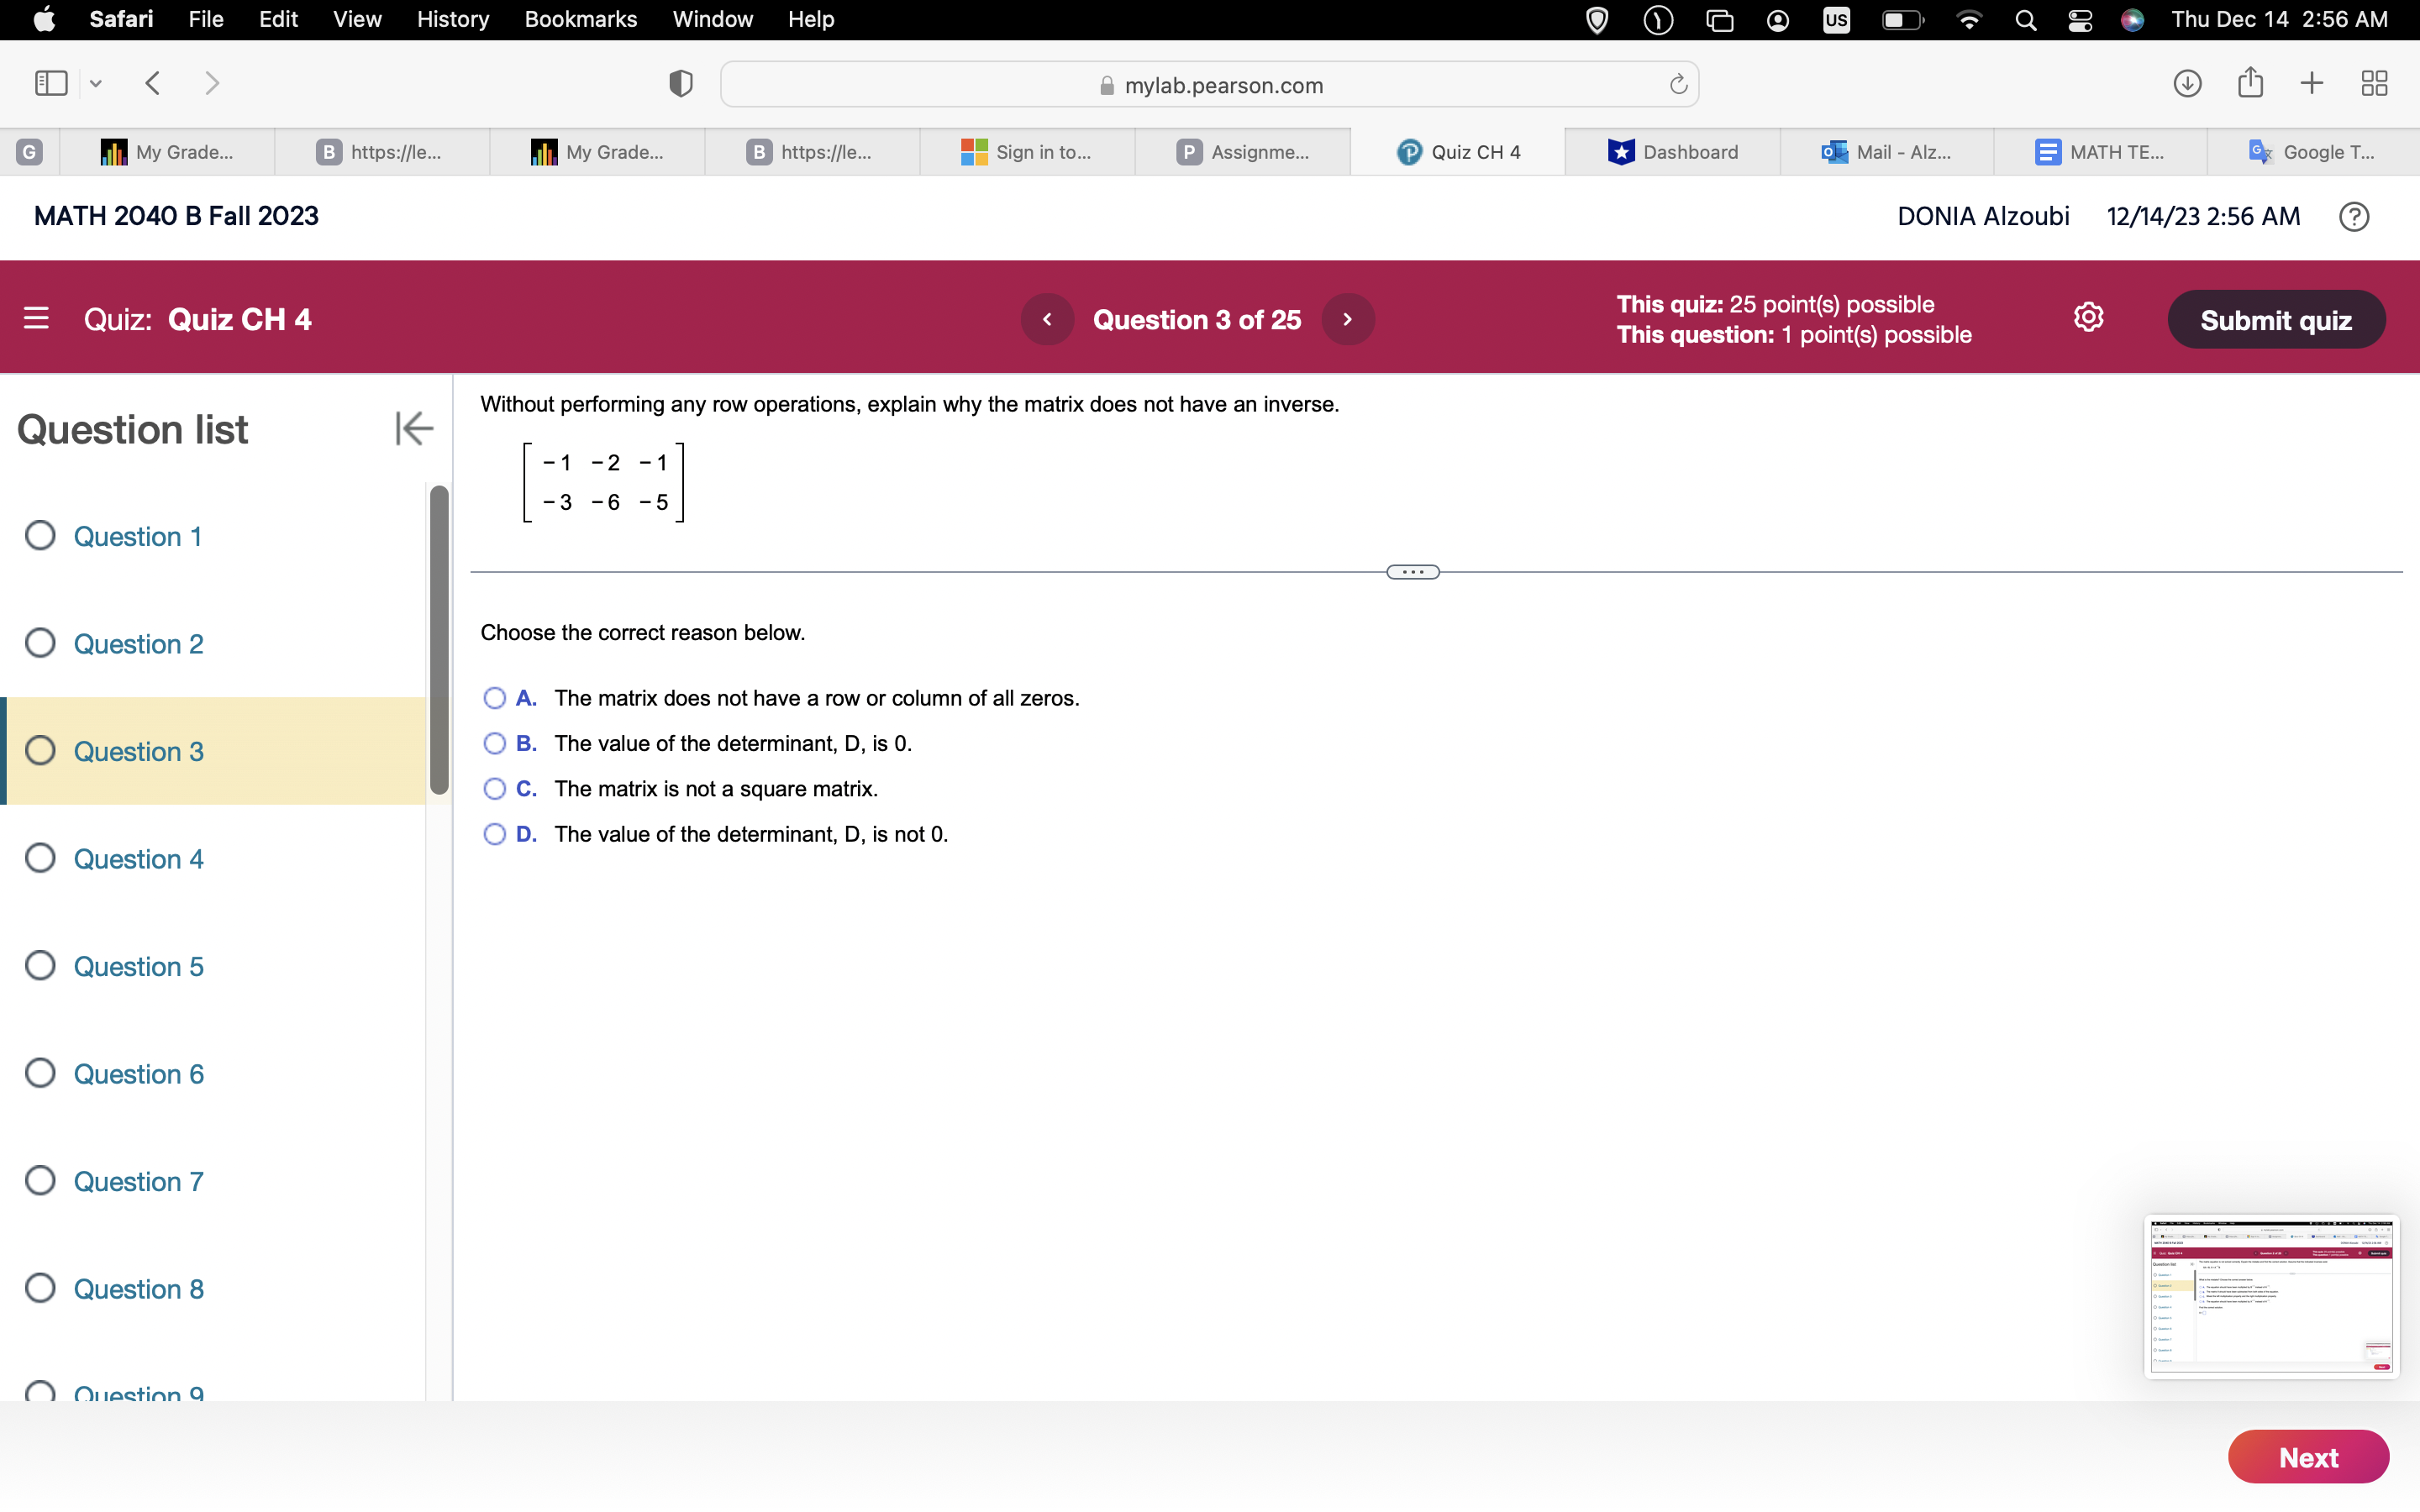
Task: Choose option C, matrix is not square
Action: point(494,789)
